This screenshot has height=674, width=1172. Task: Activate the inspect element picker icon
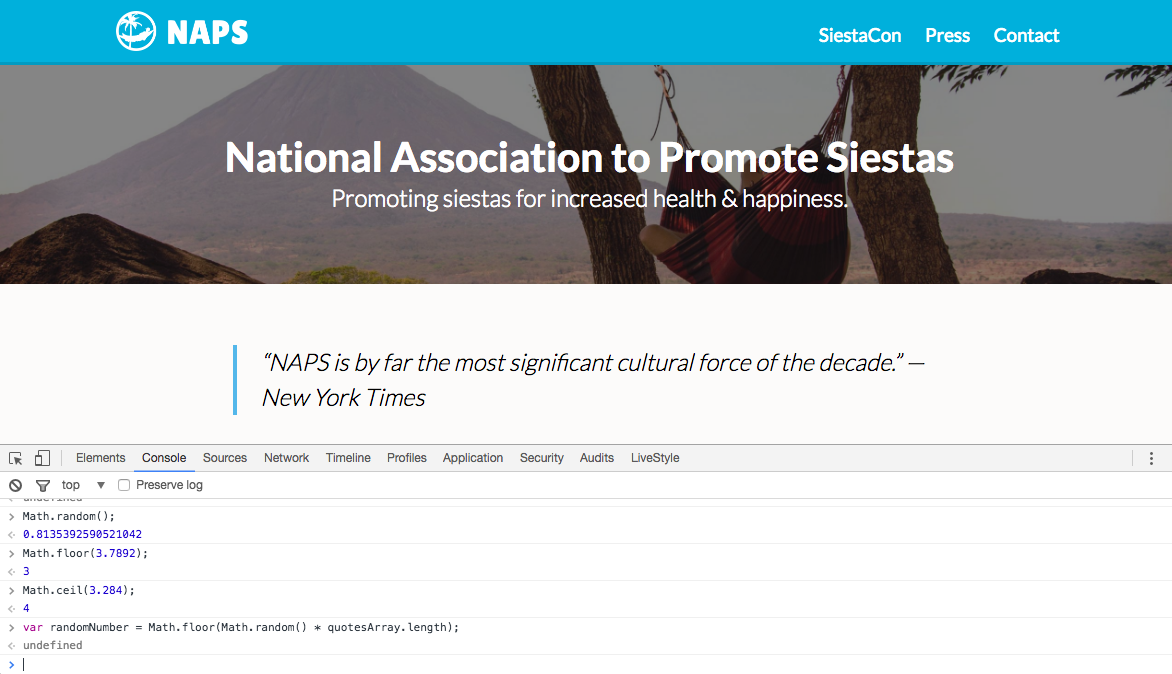[16, 458]
